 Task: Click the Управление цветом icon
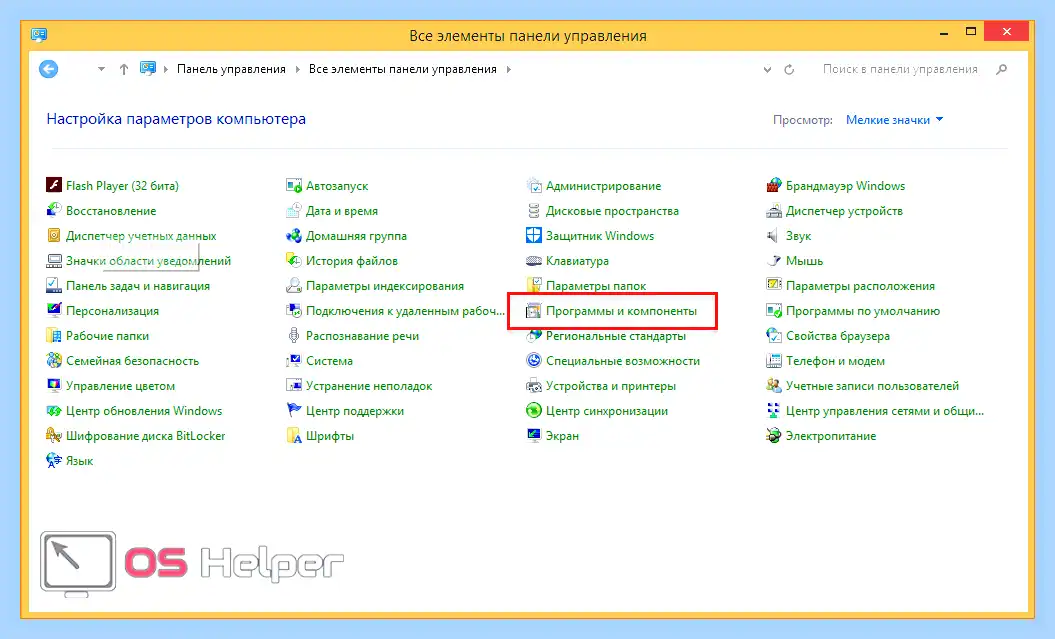click(x=54, y=385)
